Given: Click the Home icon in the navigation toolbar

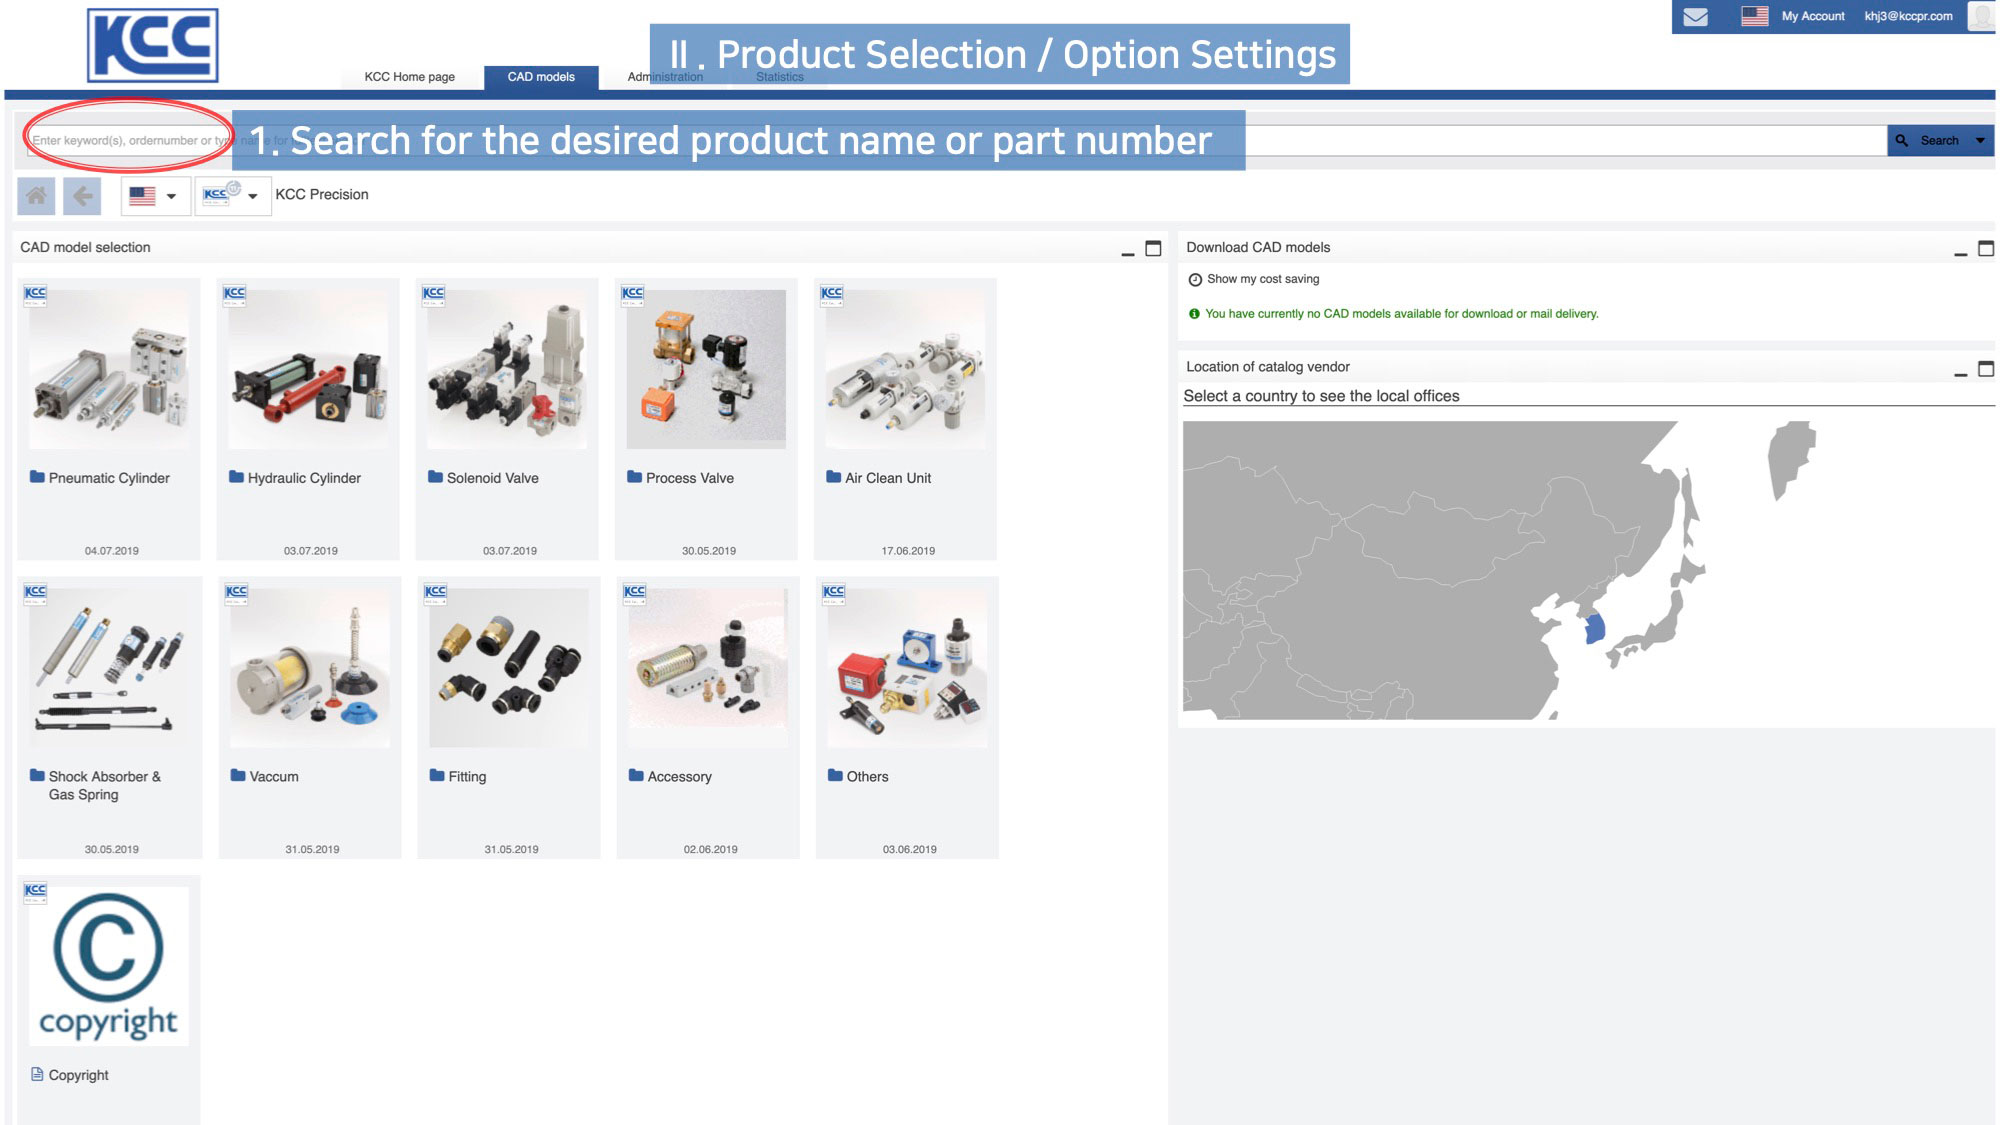Looking at the screenshot, I should [x=38, y=196].
